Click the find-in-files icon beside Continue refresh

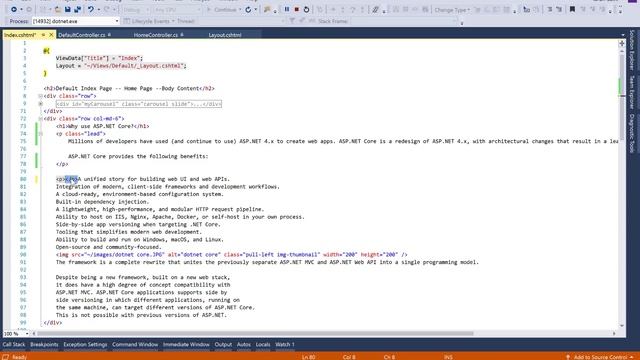pos(267,9)
